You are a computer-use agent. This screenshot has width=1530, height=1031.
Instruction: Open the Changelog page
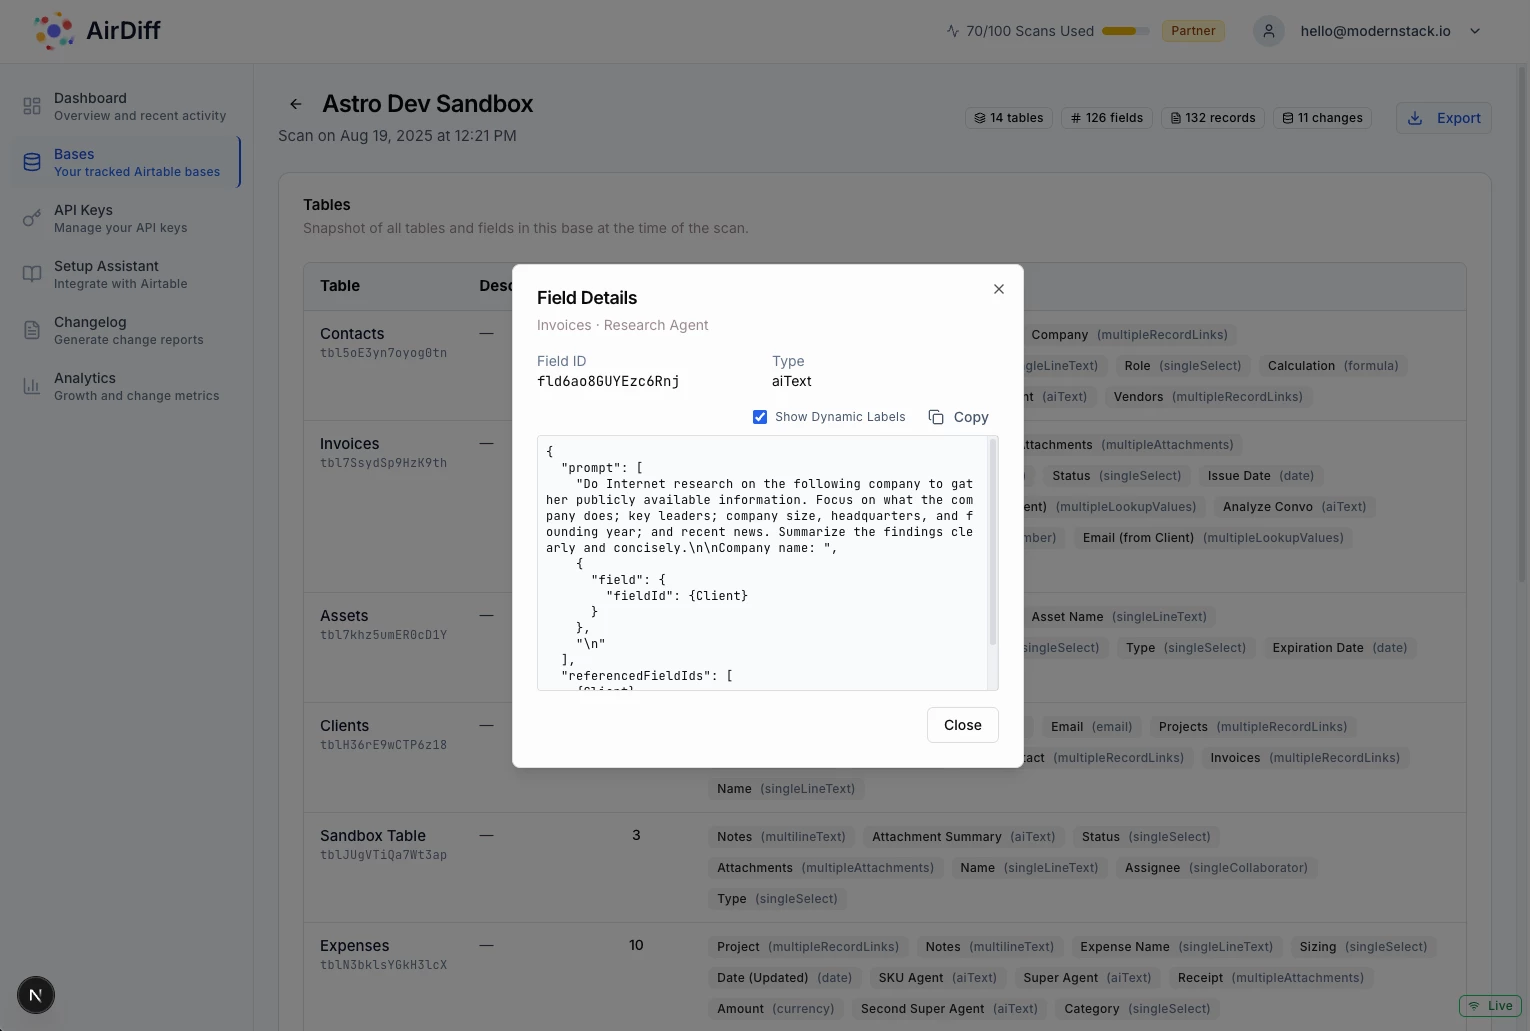tap(126, 330)
